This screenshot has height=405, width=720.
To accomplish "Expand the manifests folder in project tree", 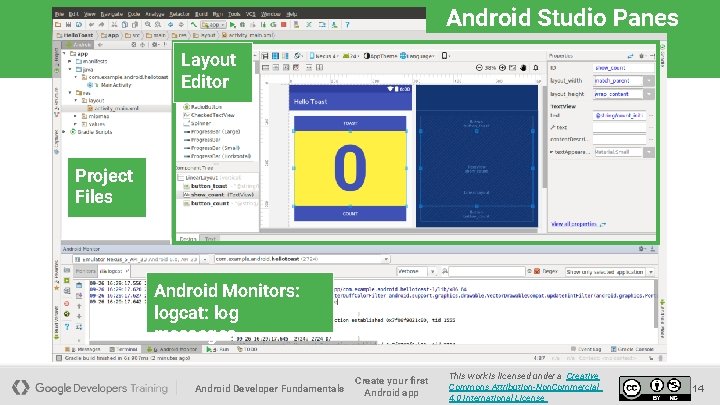I will [x=70, y=61].
